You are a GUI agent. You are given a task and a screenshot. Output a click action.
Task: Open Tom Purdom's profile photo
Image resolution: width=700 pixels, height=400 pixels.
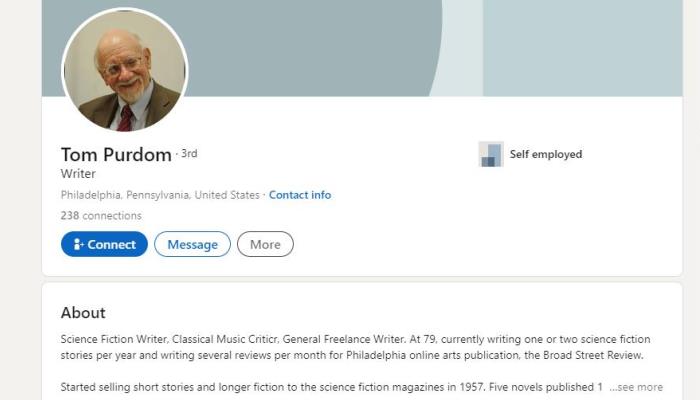click(125, 70)
